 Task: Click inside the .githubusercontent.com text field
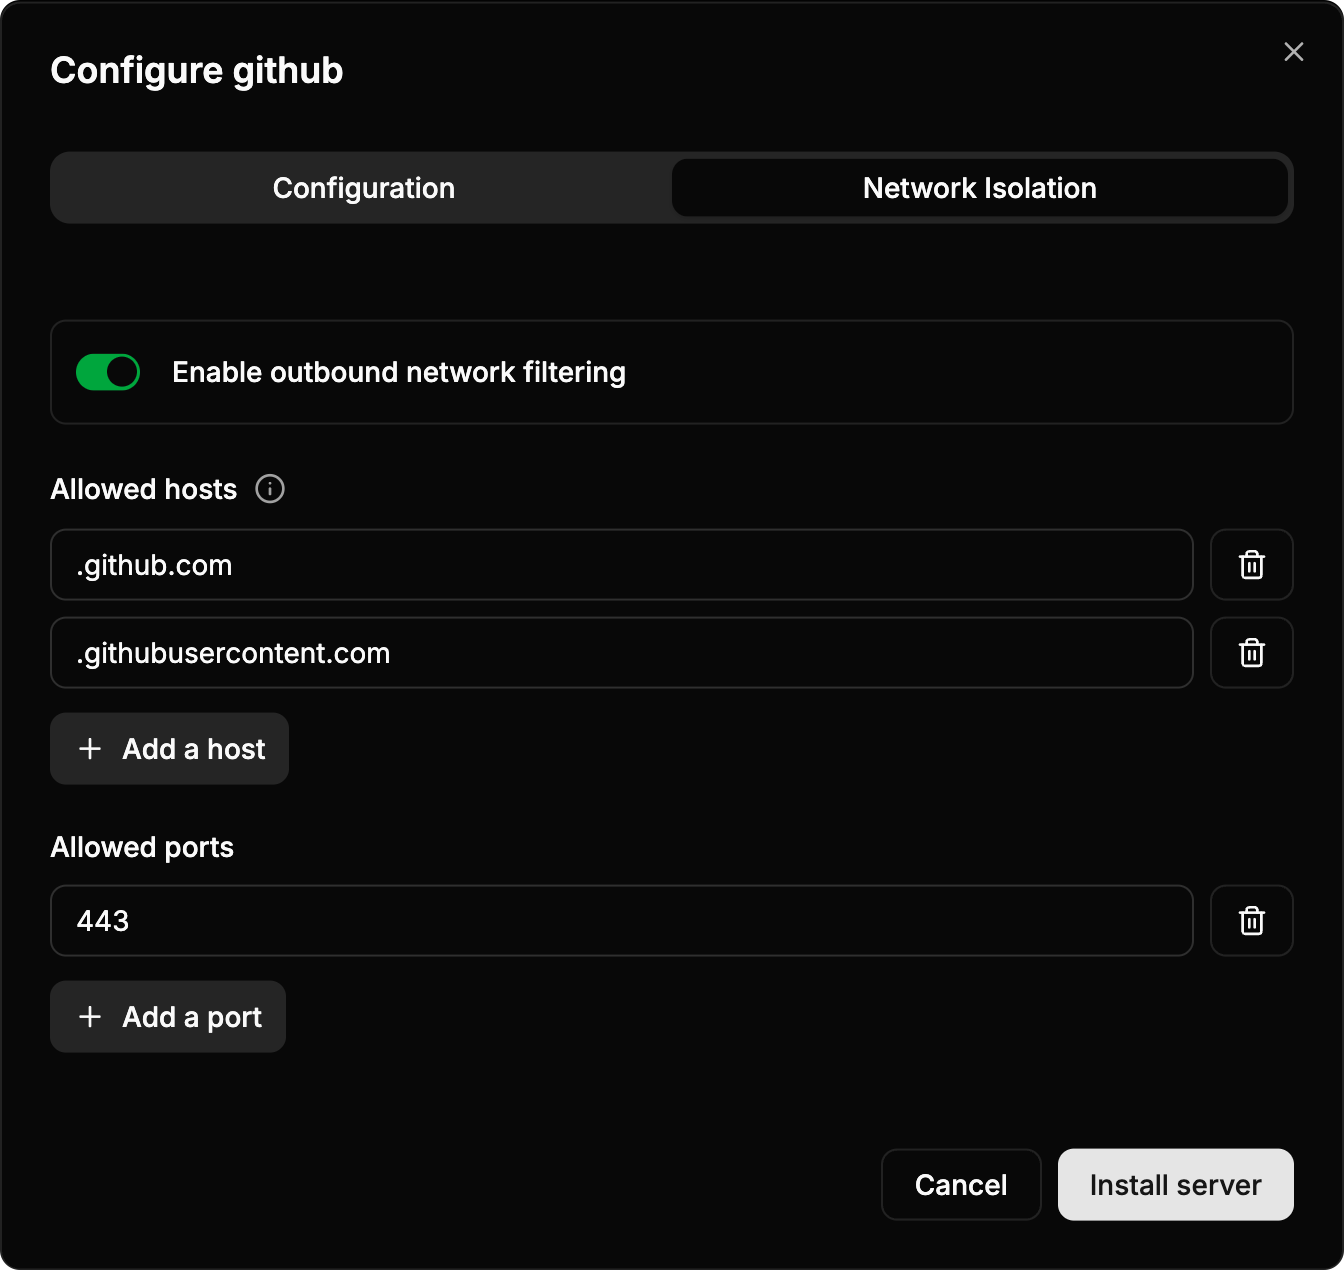[x=622, y=653]
